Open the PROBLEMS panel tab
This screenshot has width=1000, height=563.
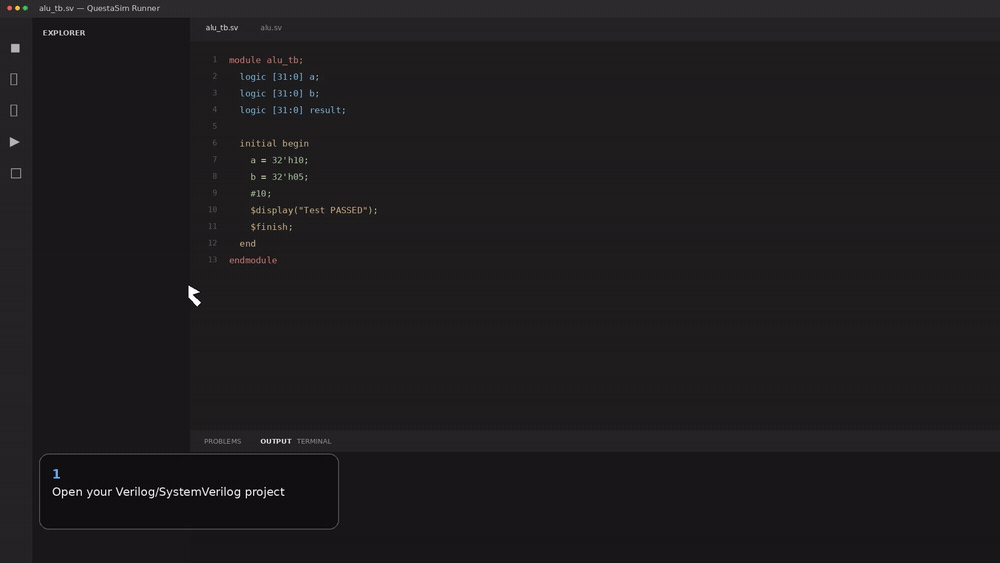(x=223, y=441)
